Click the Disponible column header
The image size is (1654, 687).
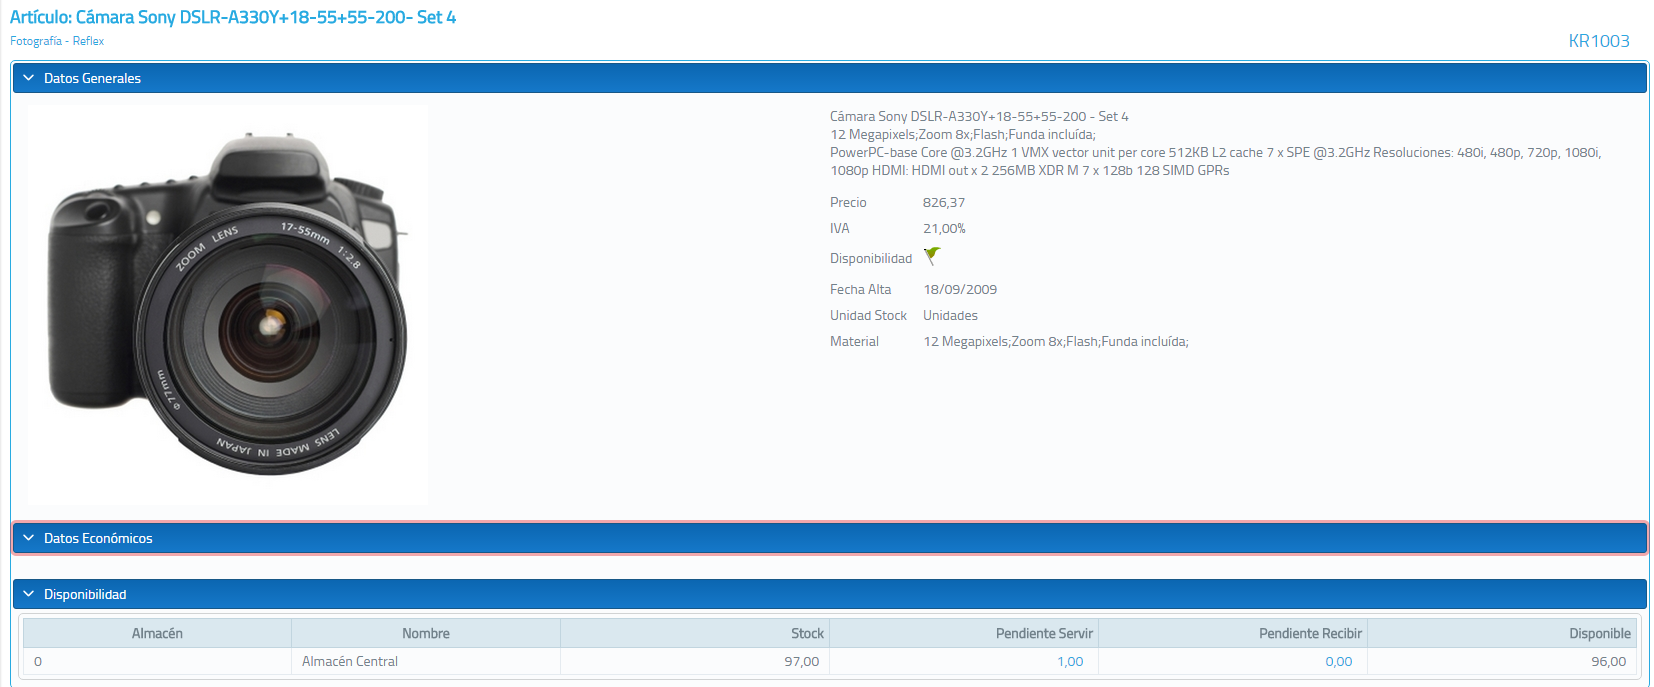pyautogui.click(x=1502, y=633)
